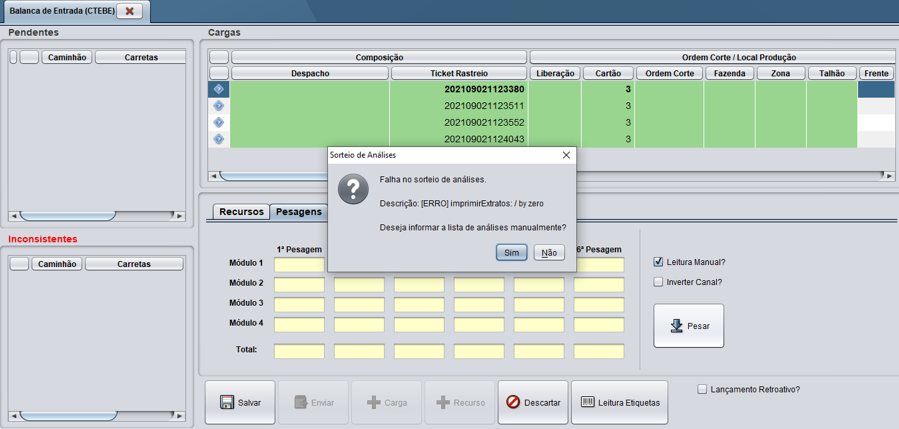The height and width of the screenshot is (429, 899).
Task: Click Módulo 1 first Pesagem field
Action: 299,265
